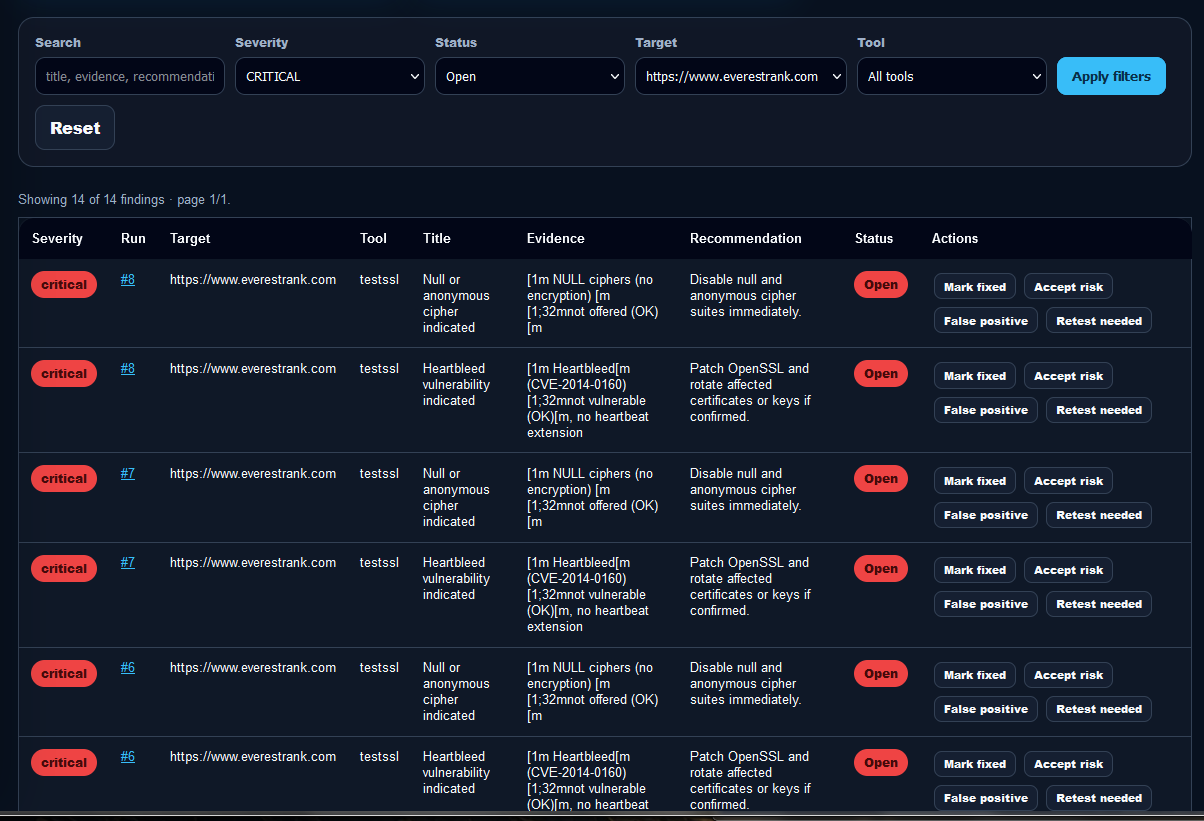The width and height of the screenshot is (1204, 821).
Task: Click Open status badge in run #6 Null cipher row
Action: click(881, 673)
